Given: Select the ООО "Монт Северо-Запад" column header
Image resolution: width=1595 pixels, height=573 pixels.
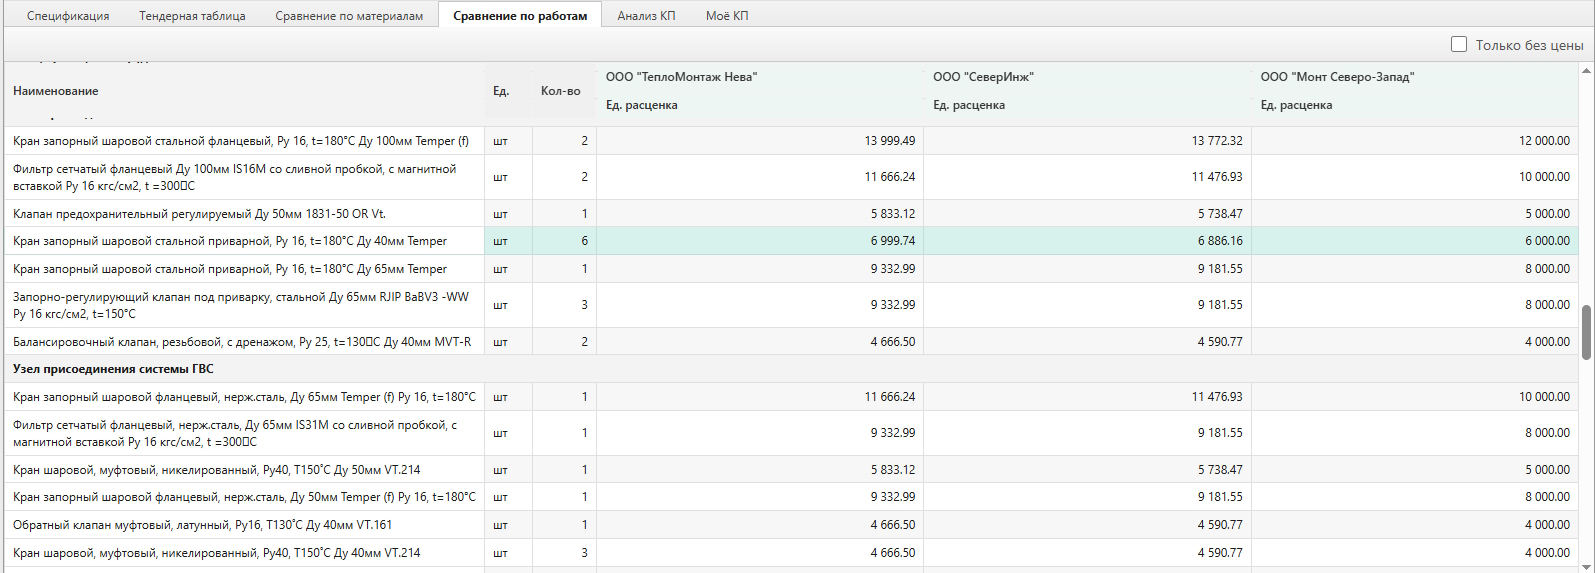Looking at the screenshot, I should (x=1337, y=77).
